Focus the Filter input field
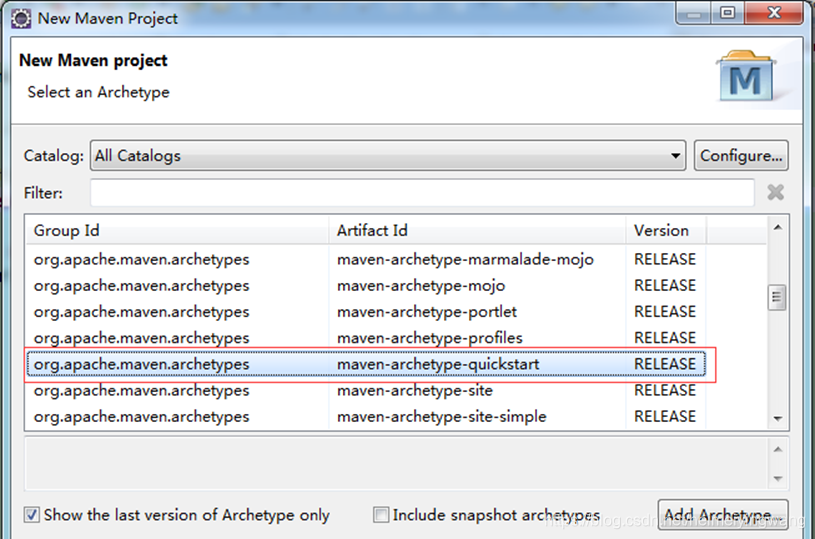Viewport: 815px width, 539px height. [422, 193]
